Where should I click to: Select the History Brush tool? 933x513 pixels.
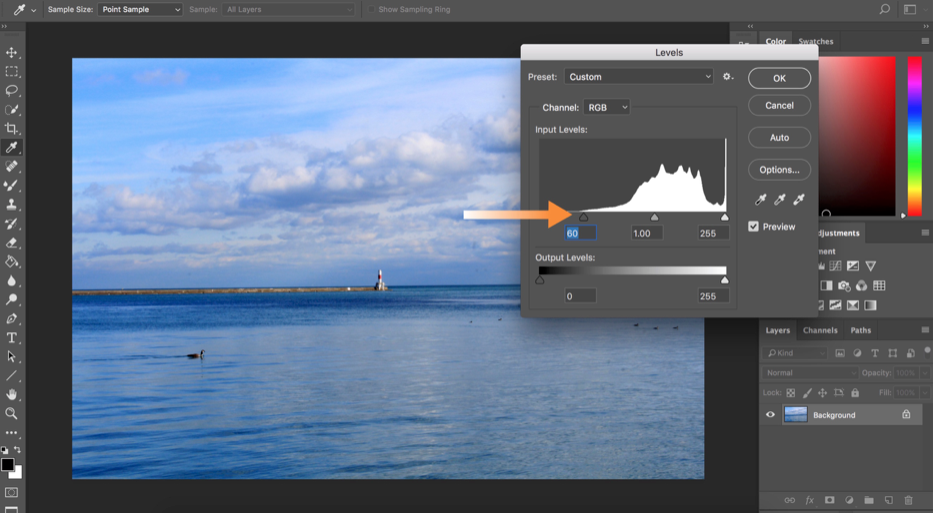(x=11, y=224)
